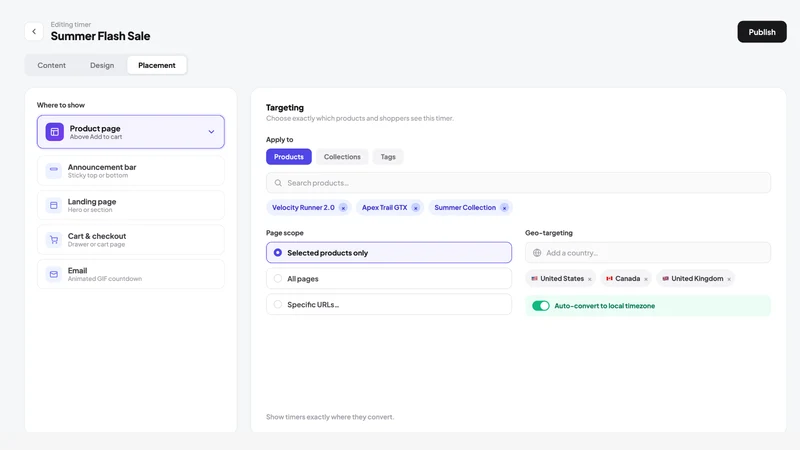Open the Content tab

pyautogui.click(x=52, y=65)
